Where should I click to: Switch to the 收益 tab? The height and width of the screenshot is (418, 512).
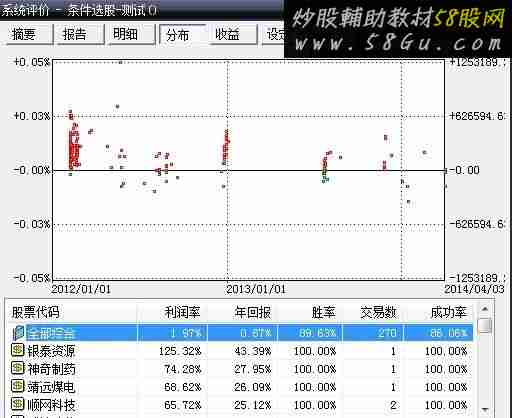233,34
